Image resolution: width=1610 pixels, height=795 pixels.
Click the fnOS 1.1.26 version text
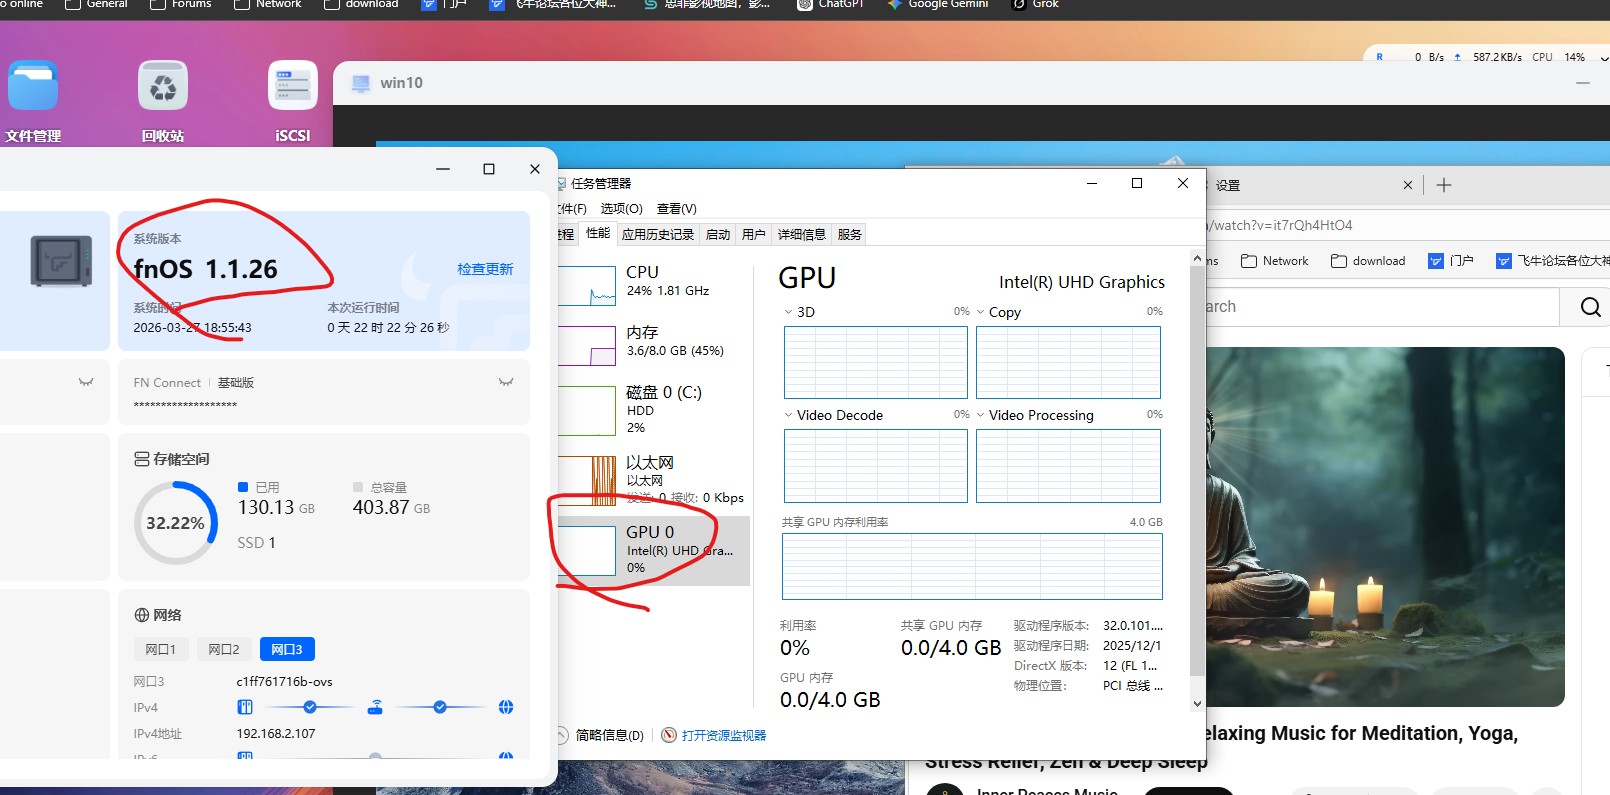(206, 269)
